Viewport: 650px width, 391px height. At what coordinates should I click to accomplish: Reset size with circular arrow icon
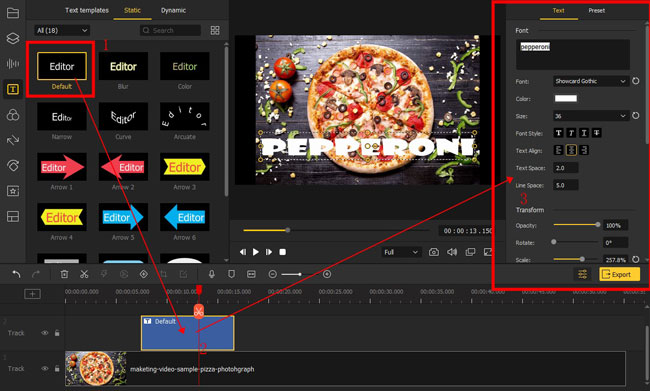click(x=635, y=116)
